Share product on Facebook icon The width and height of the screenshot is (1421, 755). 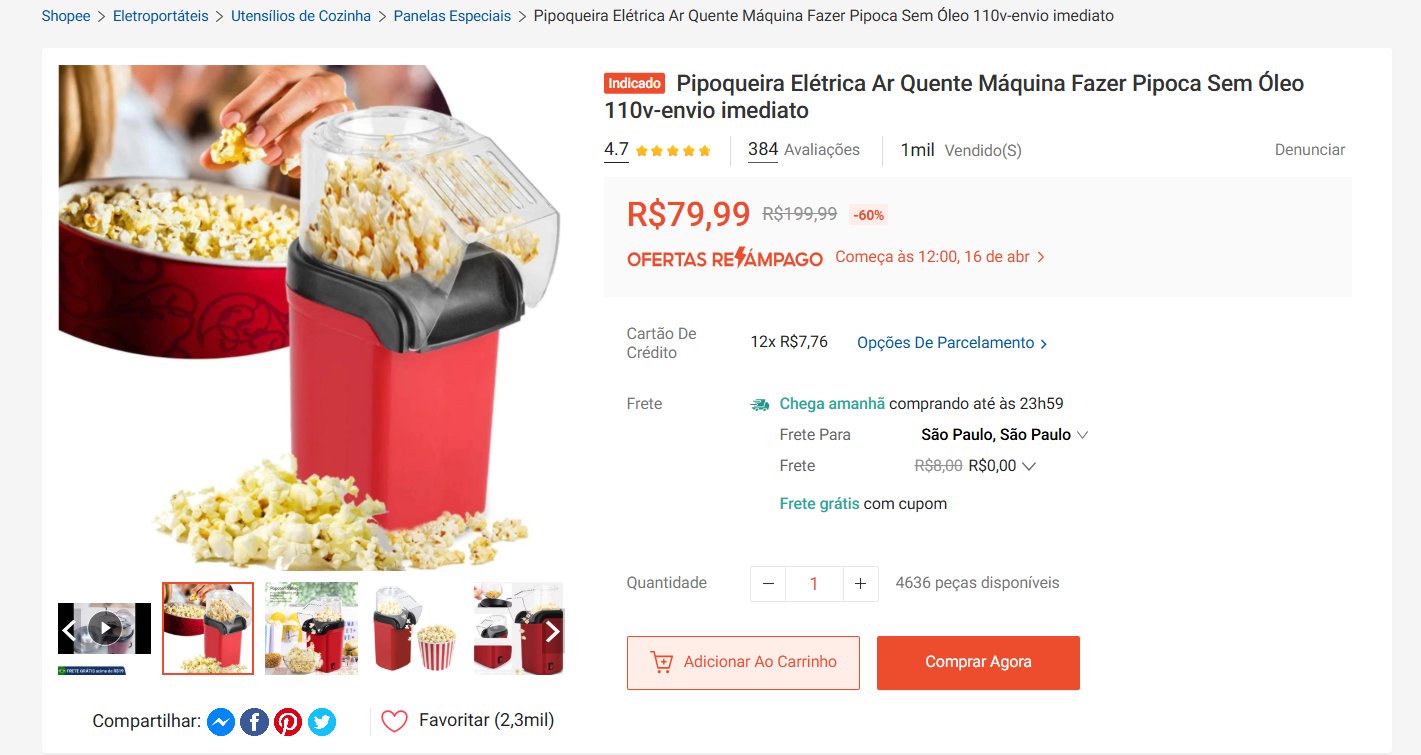(x=254, y=721)
